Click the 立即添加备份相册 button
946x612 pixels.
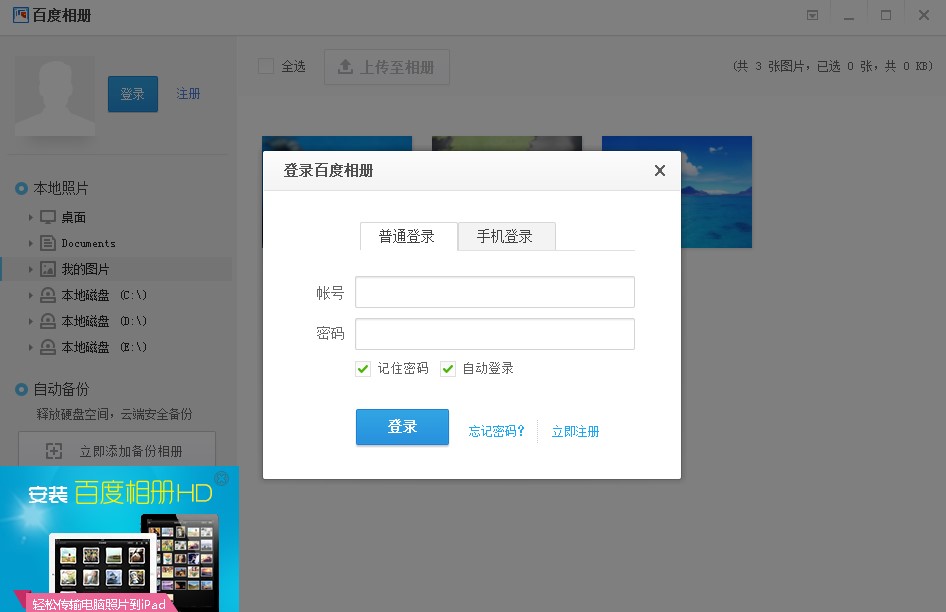(x=117, y=450)
